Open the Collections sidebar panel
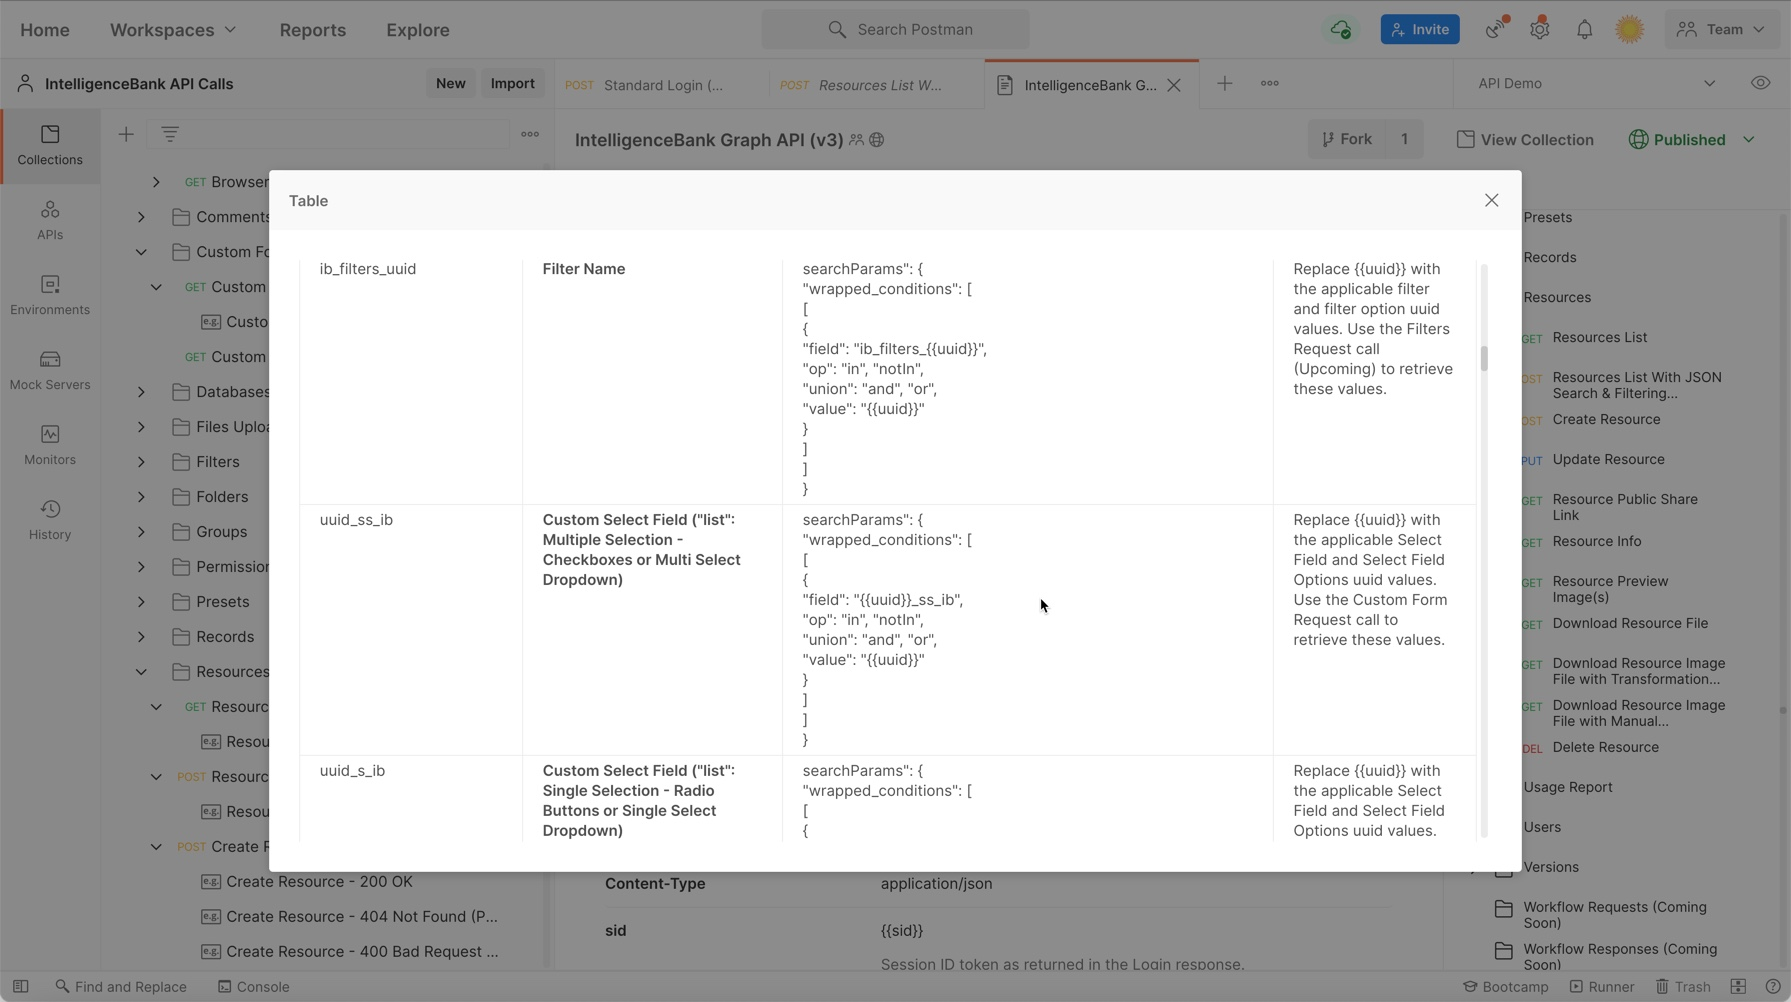This screenshot has height=1002, width=1791. (50, 146)
